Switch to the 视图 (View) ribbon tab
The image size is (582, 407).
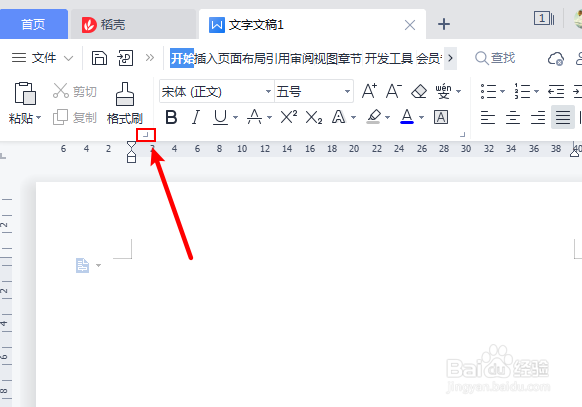(326, 58)
